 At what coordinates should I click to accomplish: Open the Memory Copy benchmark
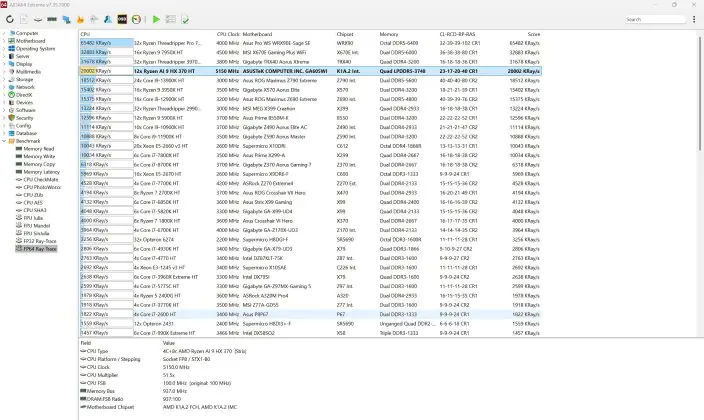pyautogui.click(x=39, y=164)
